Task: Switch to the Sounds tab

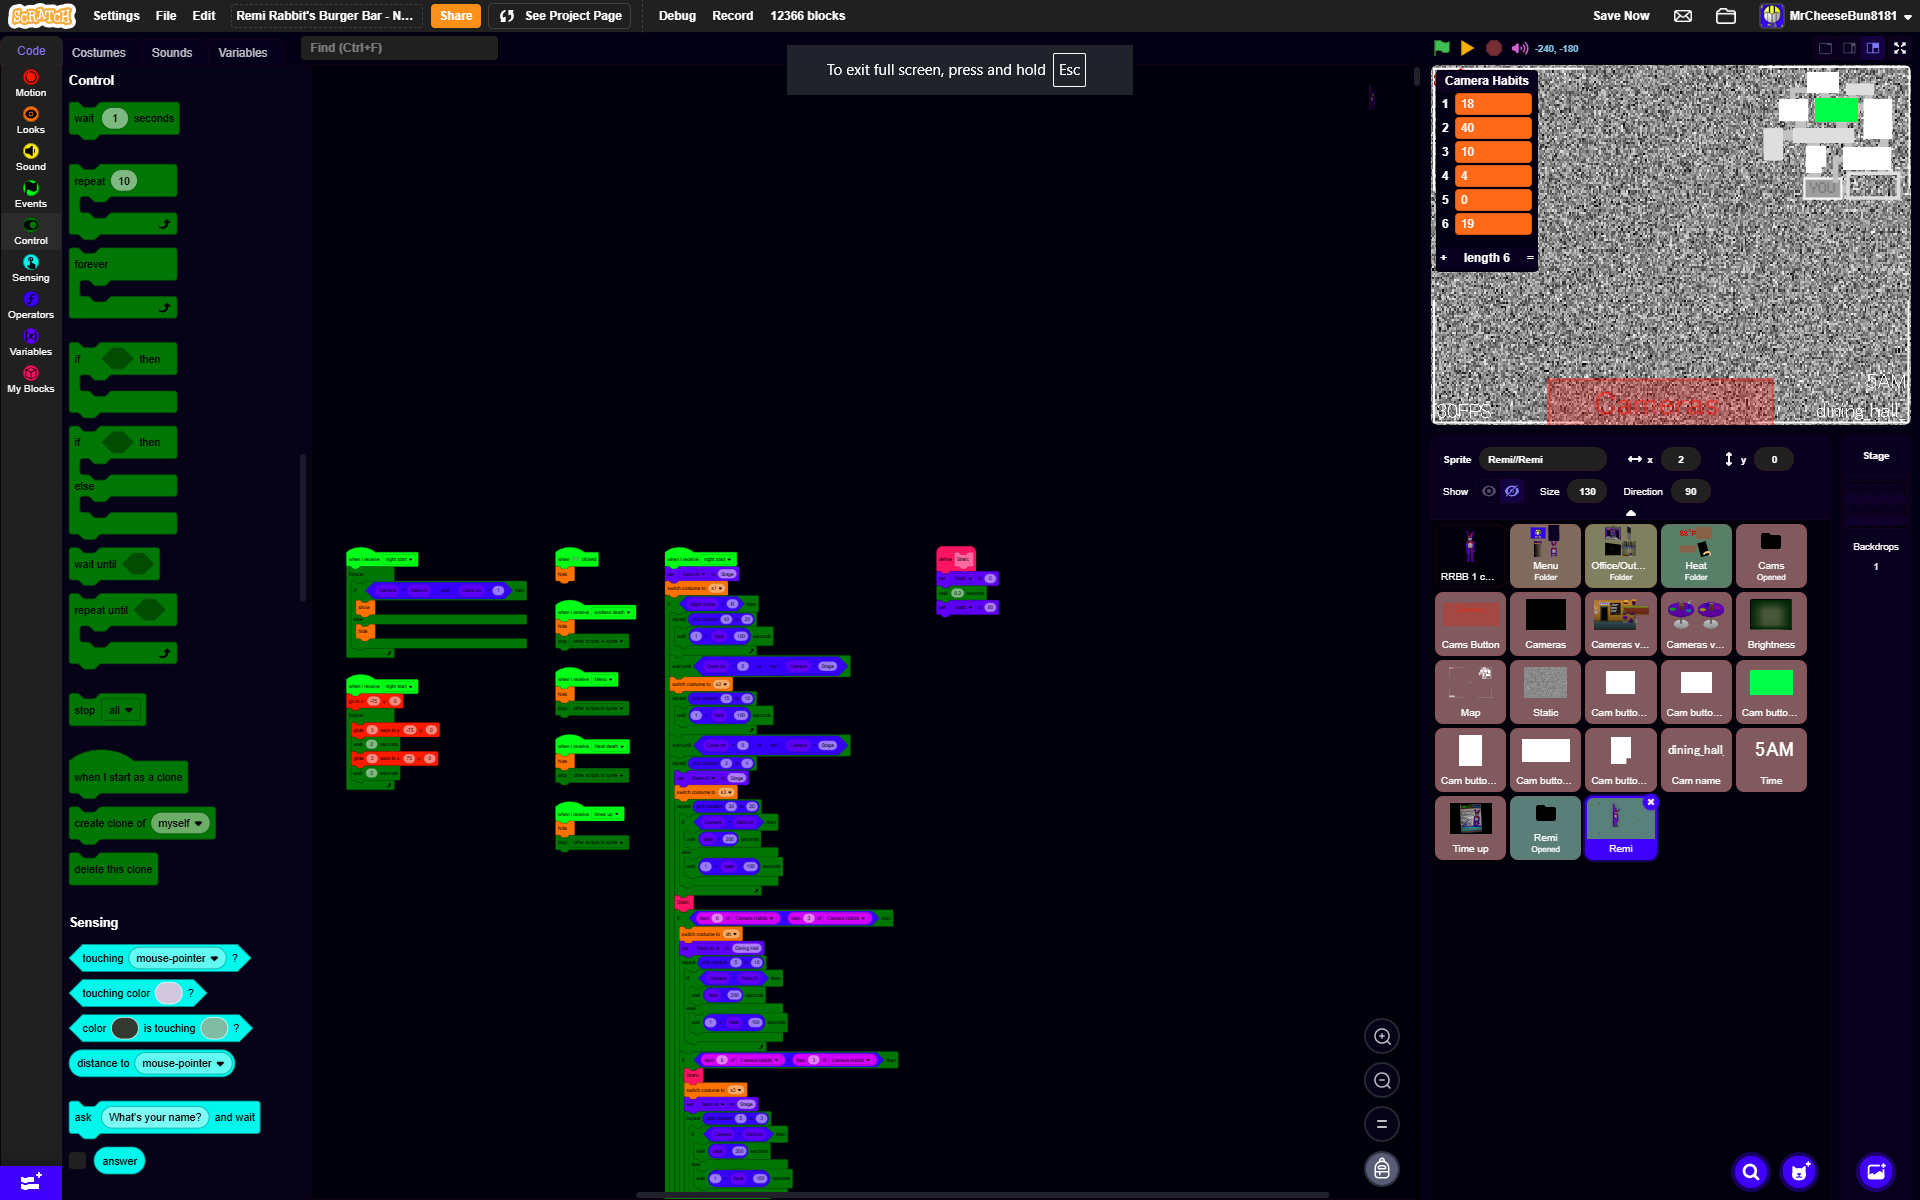Action: (x=172, y=52)
